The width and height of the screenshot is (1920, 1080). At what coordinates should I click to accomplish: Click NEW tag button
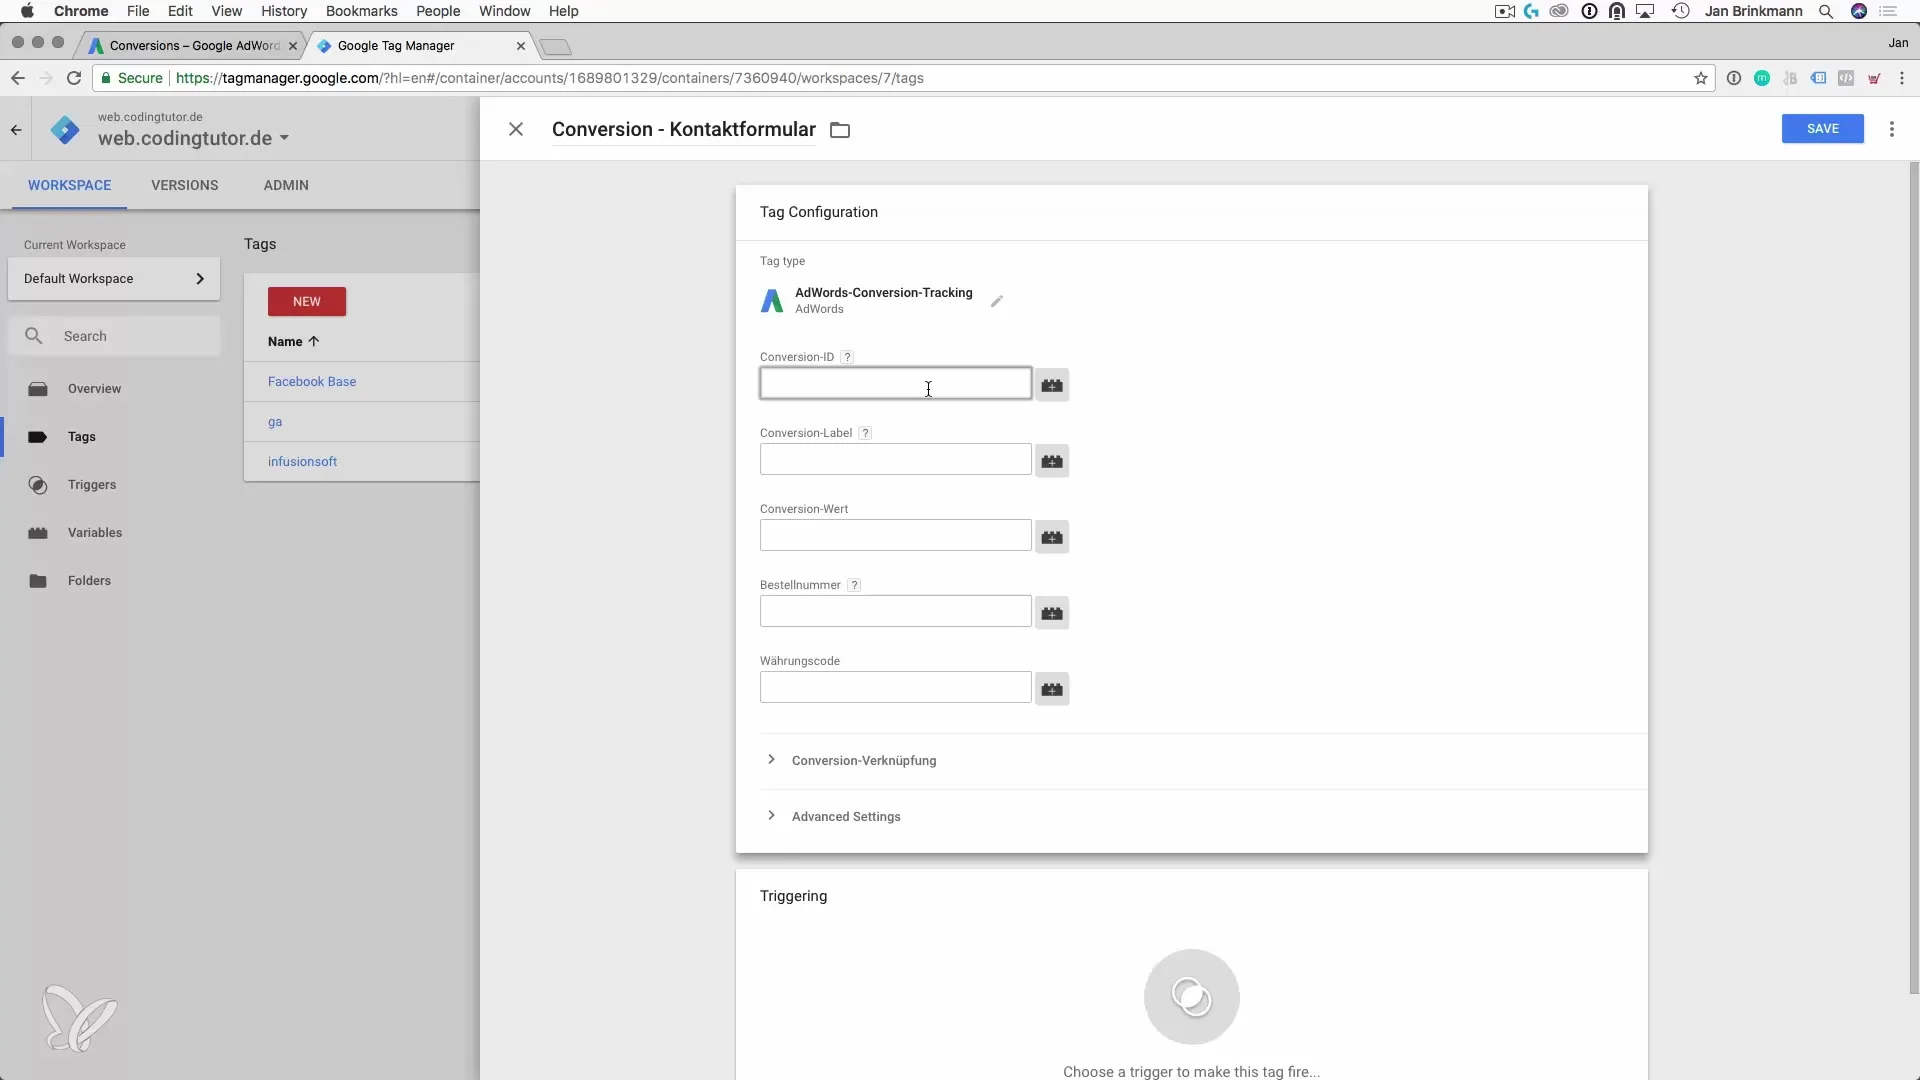tap(307, 302)
